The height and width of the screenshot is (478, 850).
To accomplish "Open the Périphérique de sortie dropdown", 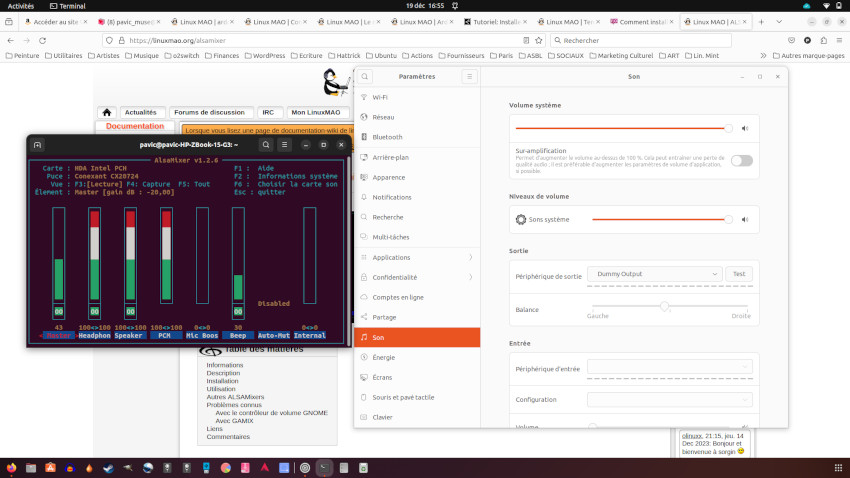I will 654,274.
